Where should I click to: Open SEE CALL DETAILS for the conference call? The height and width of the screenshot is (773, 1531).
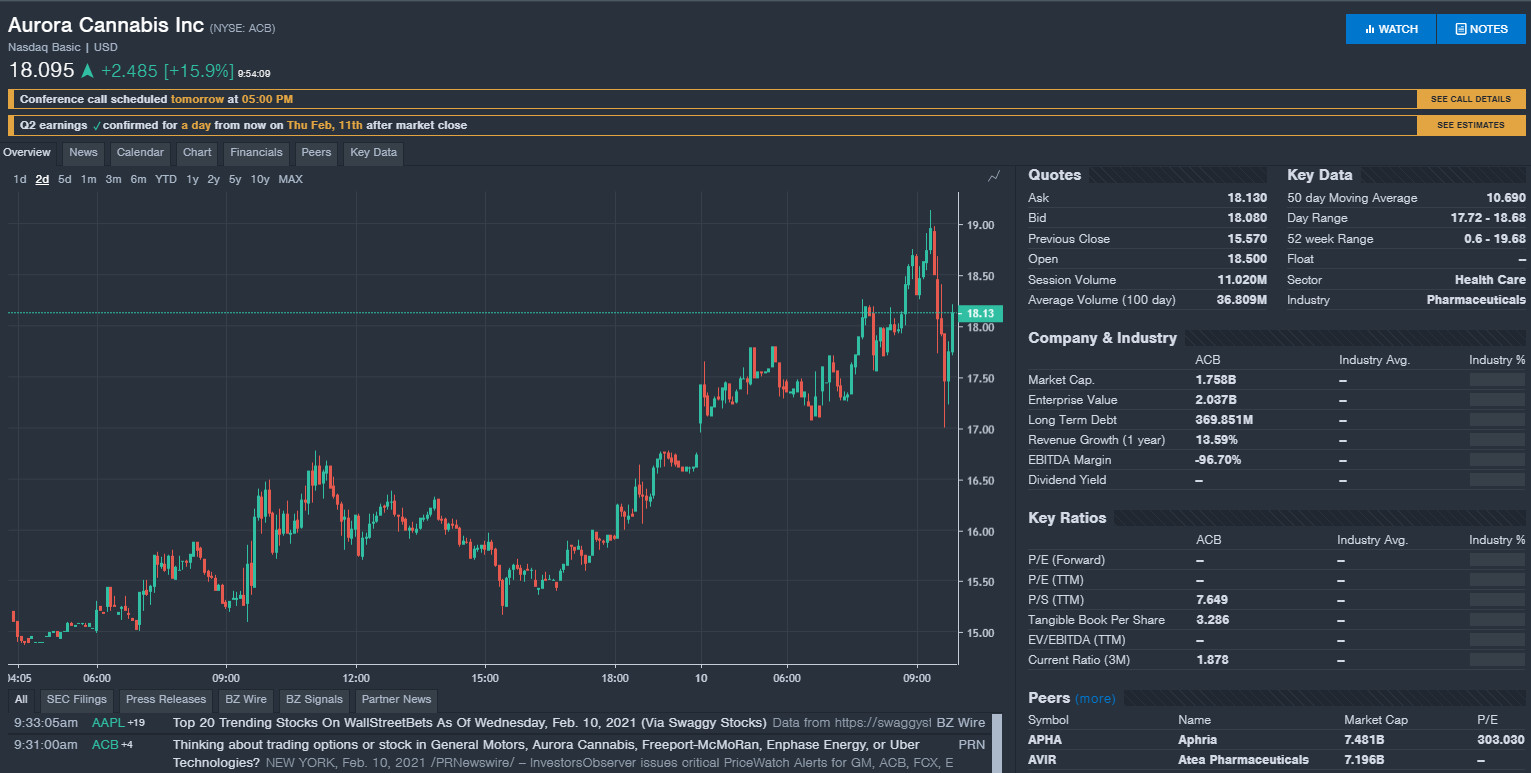click(1470, 99)
